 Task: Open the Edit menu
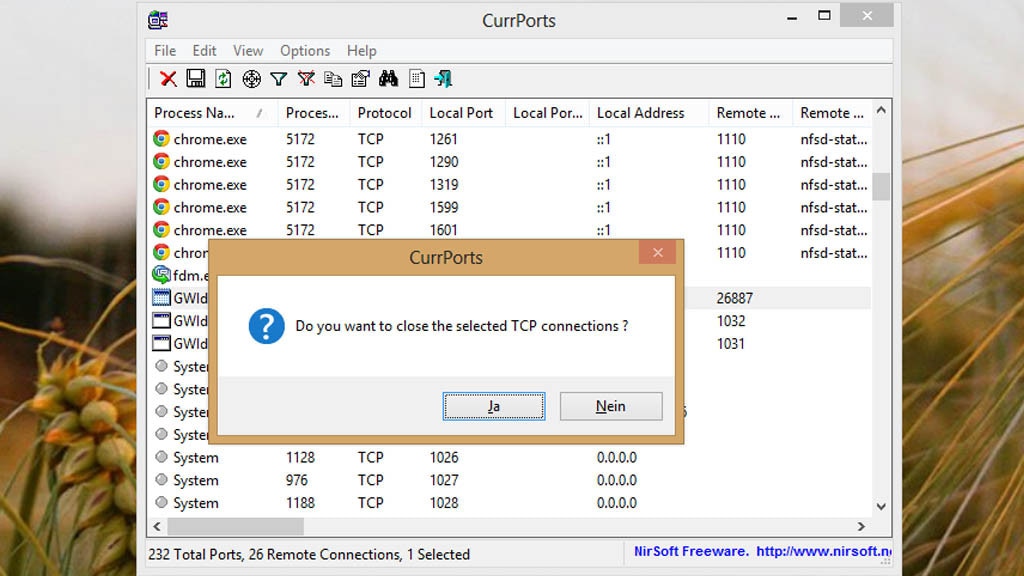click(x=204, y=51)
